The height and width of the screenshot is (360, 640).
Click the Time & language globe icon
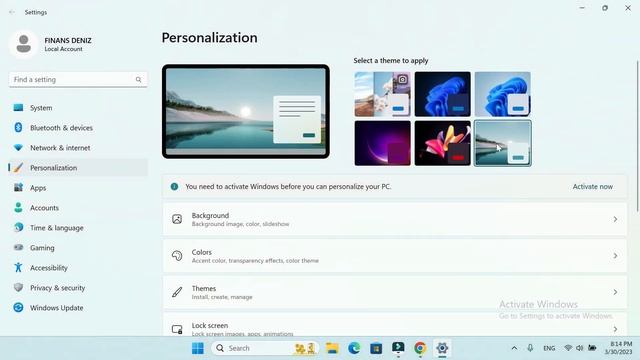click(x=18, y=227)
